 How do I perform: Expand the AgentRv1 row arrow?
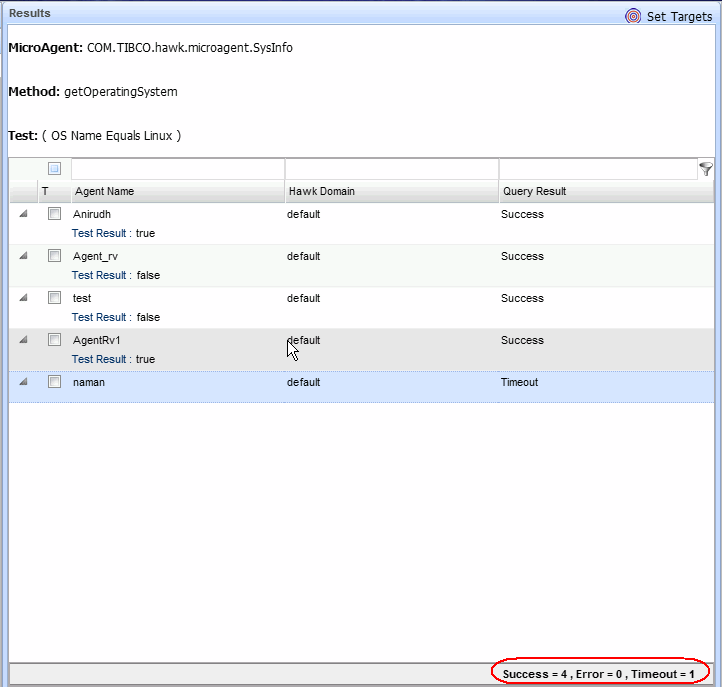tap(23, 340)
